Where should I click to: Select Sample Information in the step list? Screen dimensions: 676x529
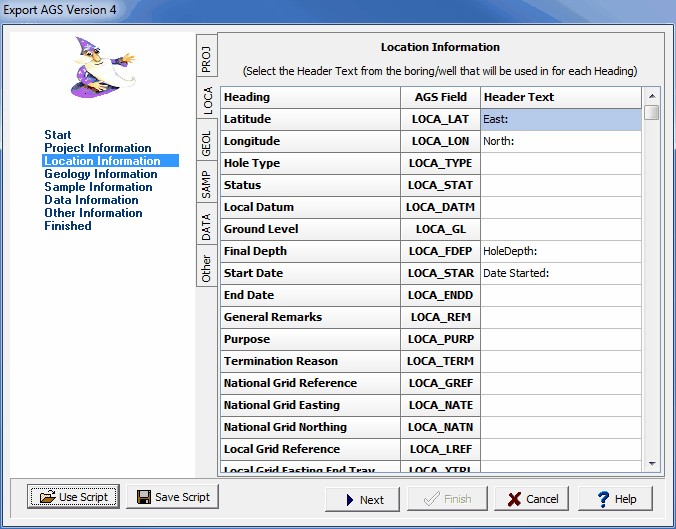tap(98, 187)
